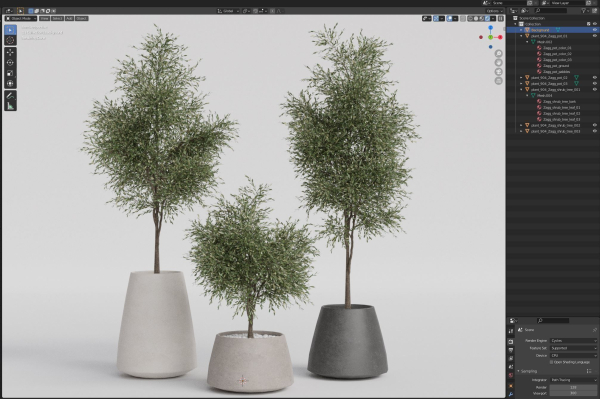
Task: Hide plant_904_Zagg_pot_02 in outliner
Action: pyautogui.click(x=595, y=78)
